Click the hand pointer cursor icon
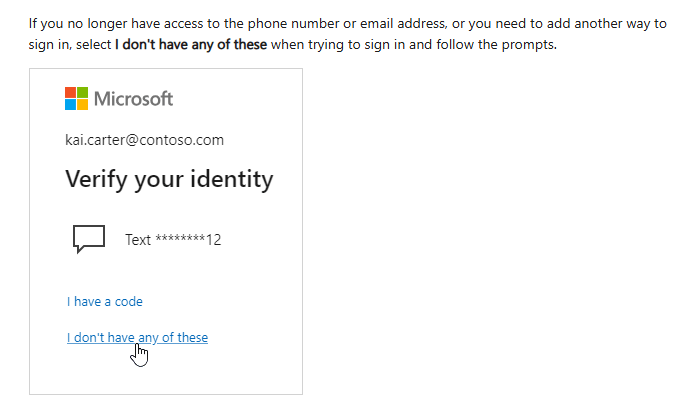The width and height of the screenshot is (683, 416). (x=140, y=354)
